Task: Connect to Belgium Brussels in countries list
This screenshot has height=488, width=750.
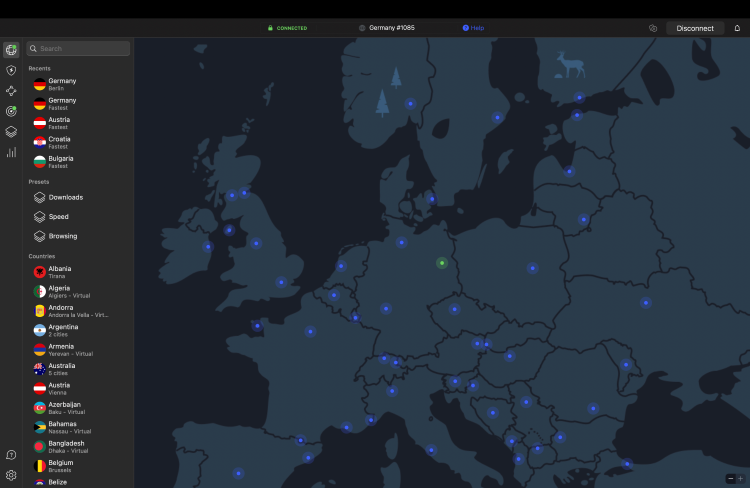Action: click(78, 466)
